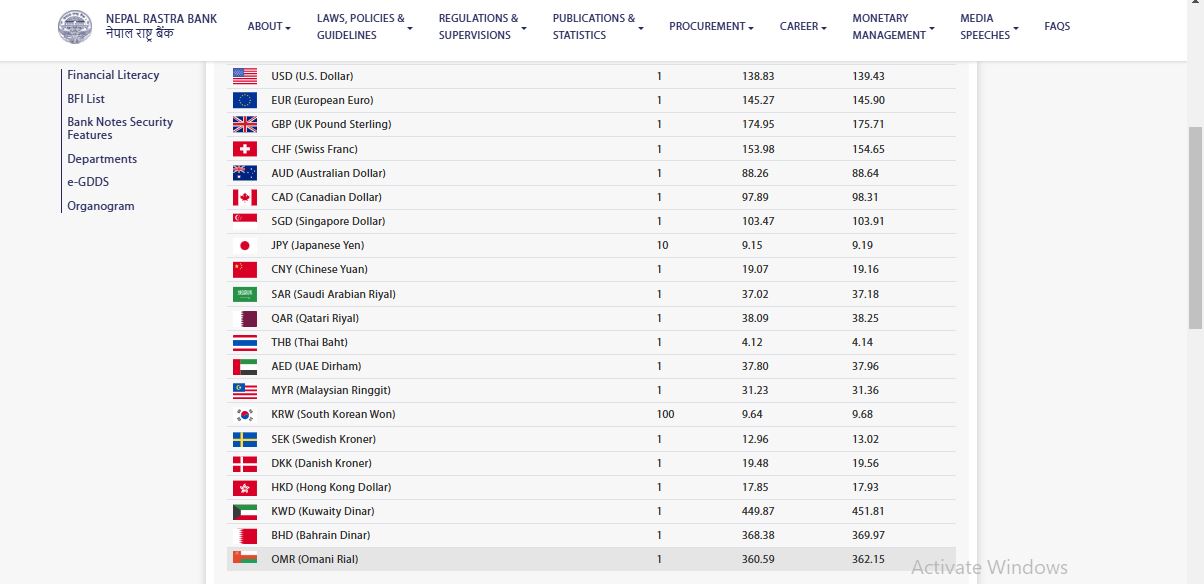Screen dimensions: 1204x584
Task: Click the South Korean Won flag icon
Action: click(244, 415)
